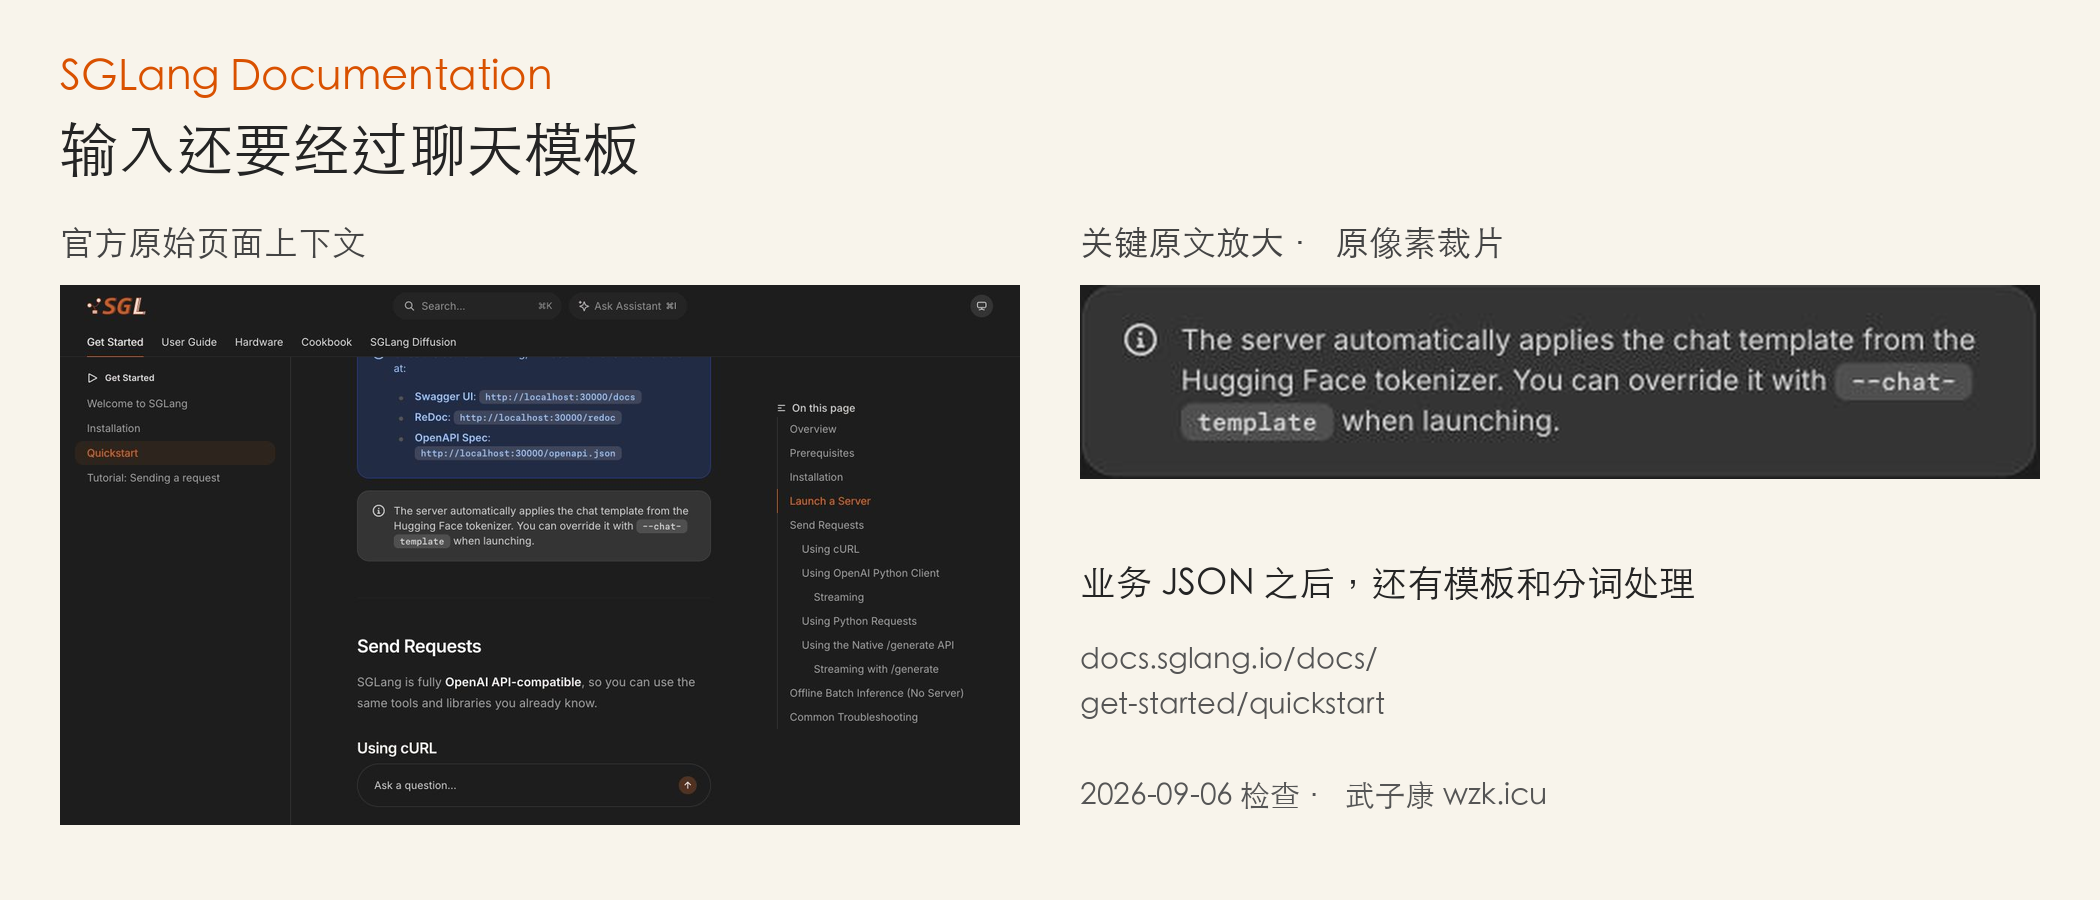Switch to the User Guide tab
The image size is (2100, 900).
click(189, 342)
